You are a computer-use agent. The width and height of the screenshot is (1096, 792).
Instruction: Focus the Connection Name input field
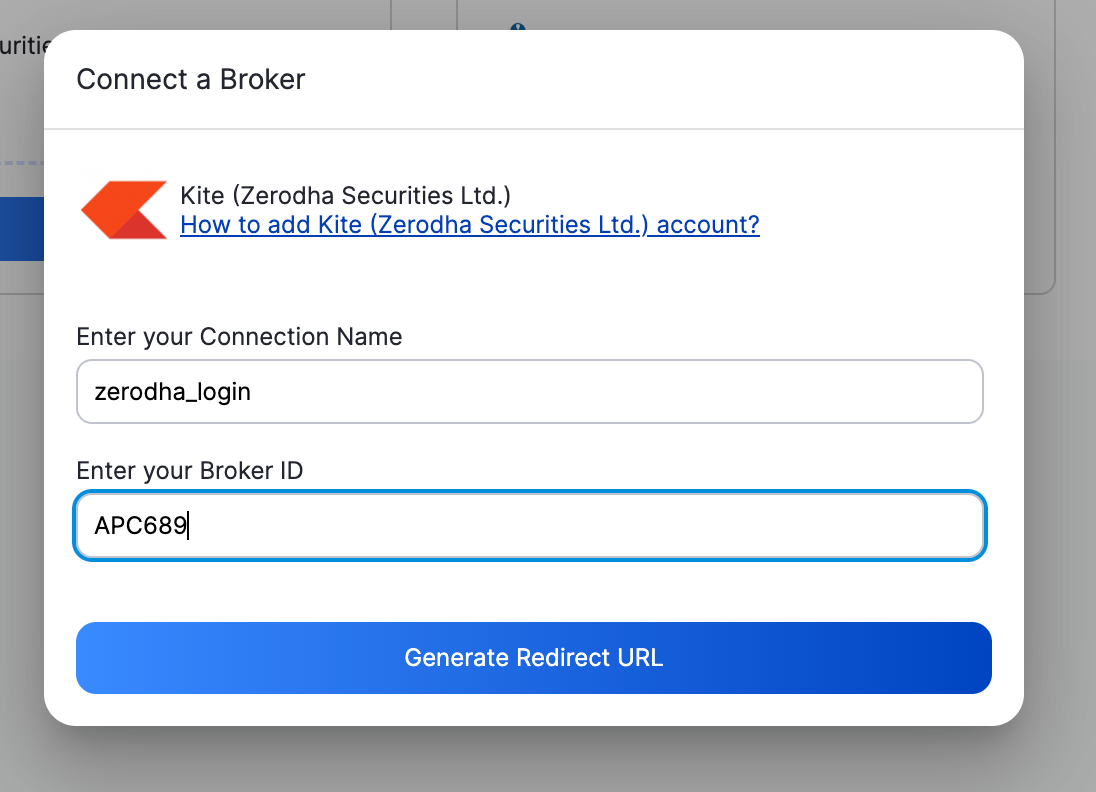click(529, 392)
